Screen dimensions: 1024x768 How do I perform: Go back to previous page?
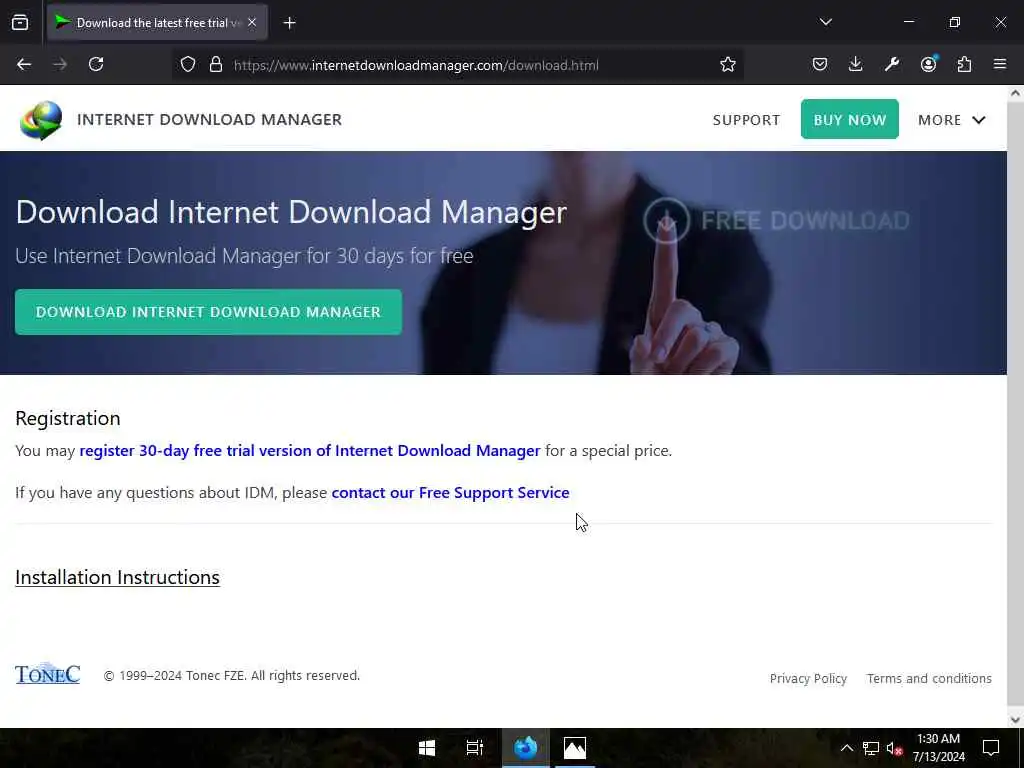coord(24,64)
